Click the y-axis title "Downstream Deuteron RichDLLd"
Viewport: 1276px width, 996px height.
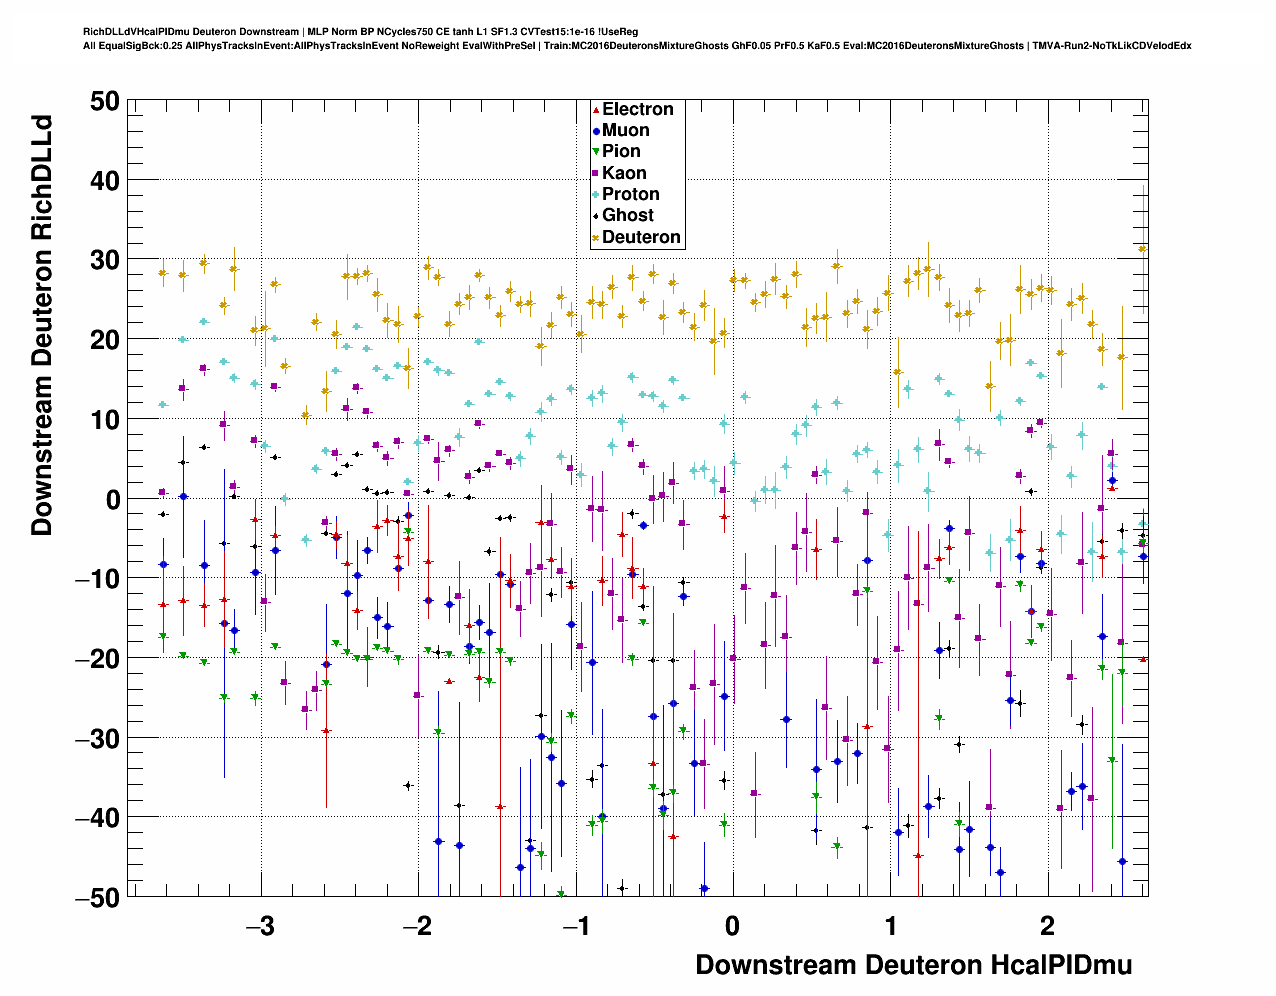(x=42, y=326)
